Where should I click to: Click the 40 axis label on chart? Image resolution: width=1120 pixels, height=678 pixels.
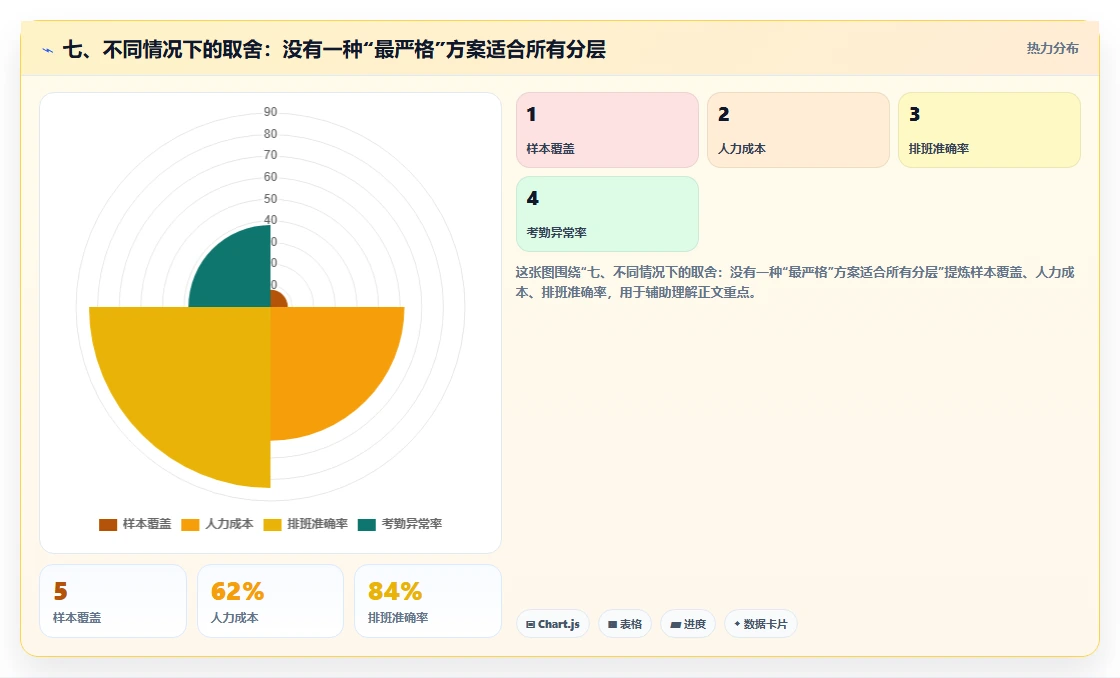270,219
